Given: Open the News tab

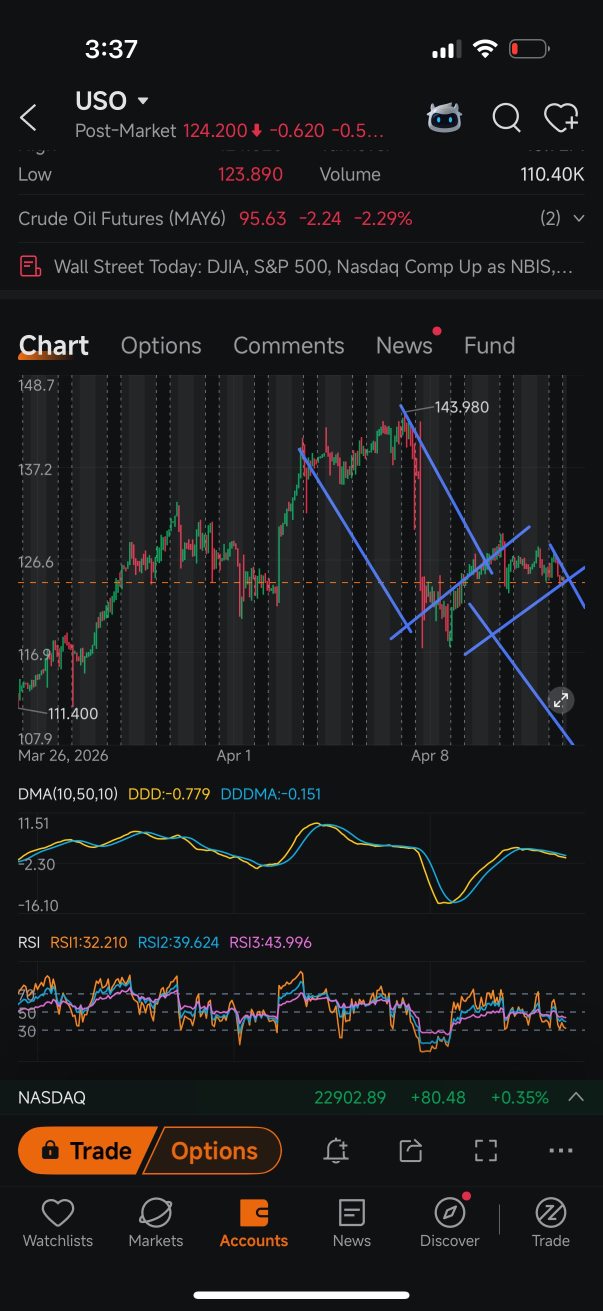Looking at the screenshot, I should click(404, 346).
